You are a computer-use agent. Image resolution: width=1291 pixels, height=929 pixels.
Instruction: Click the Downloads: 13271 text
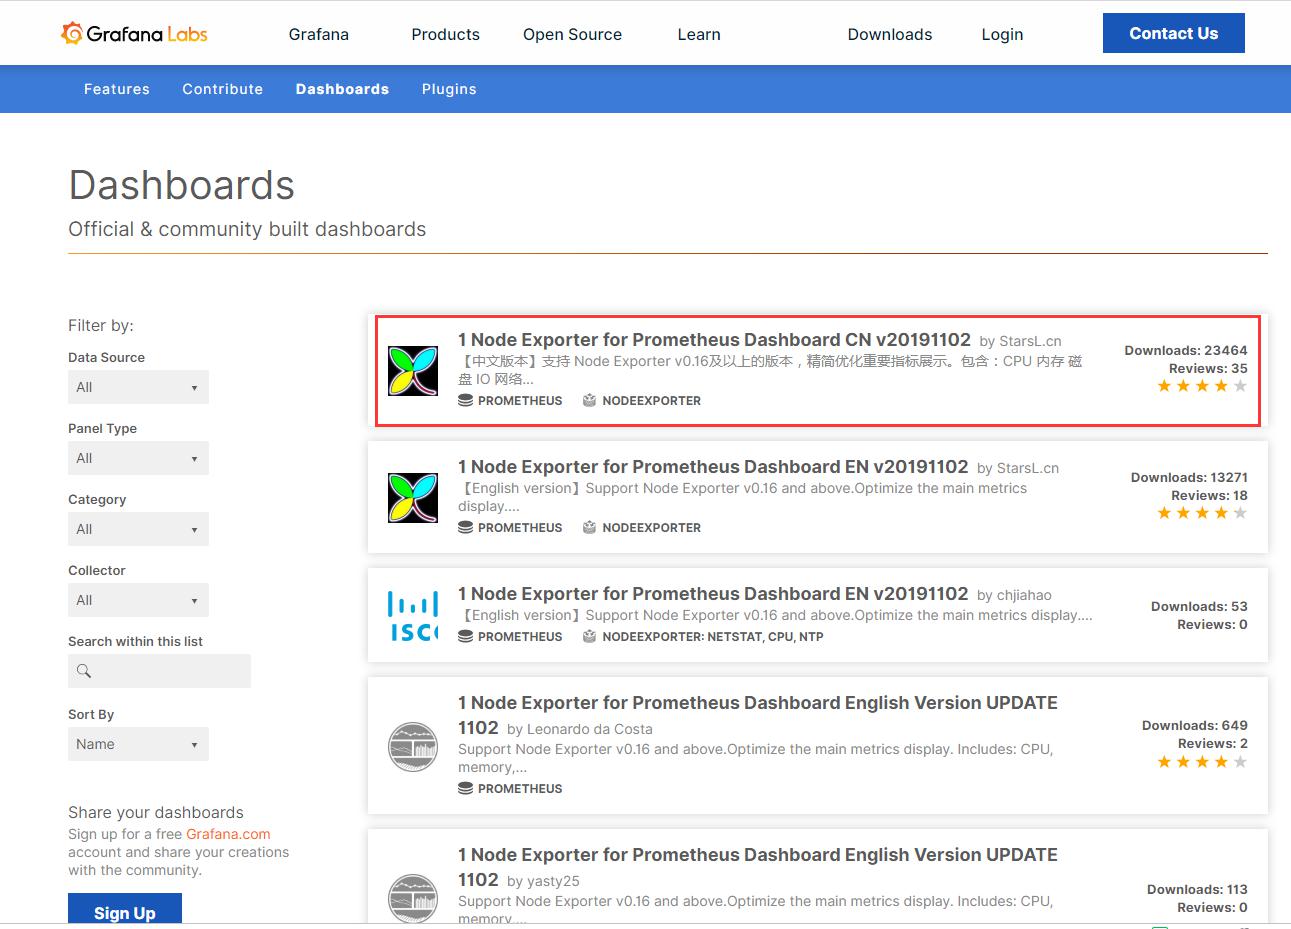pyautogui.click(x=1189, y=477)
